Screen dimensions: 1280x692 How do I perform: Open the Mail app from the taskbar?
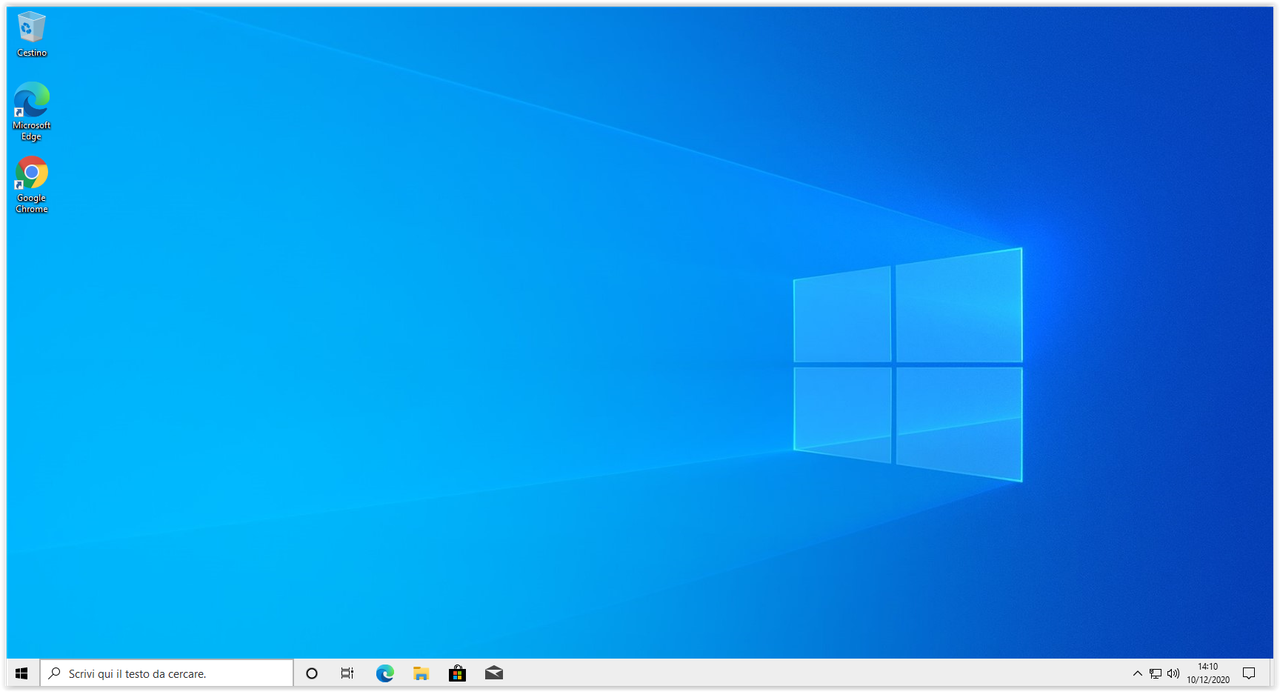pyautogui.click(x=494, y=674)
